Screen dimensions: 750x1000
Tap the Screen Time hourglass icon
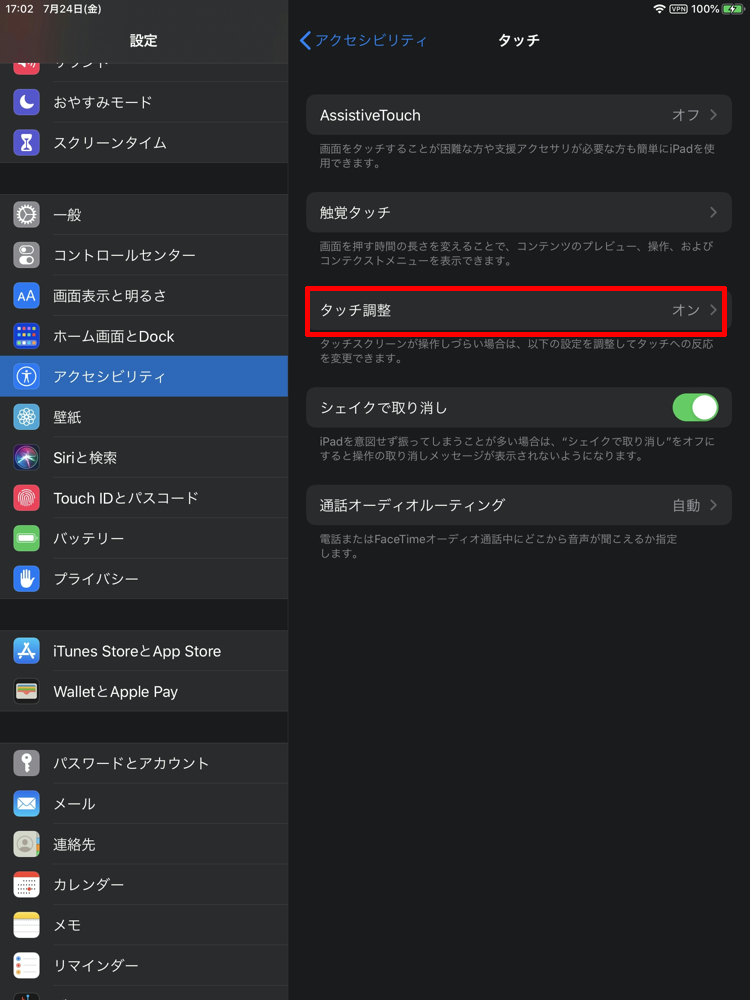pos(26,143)
